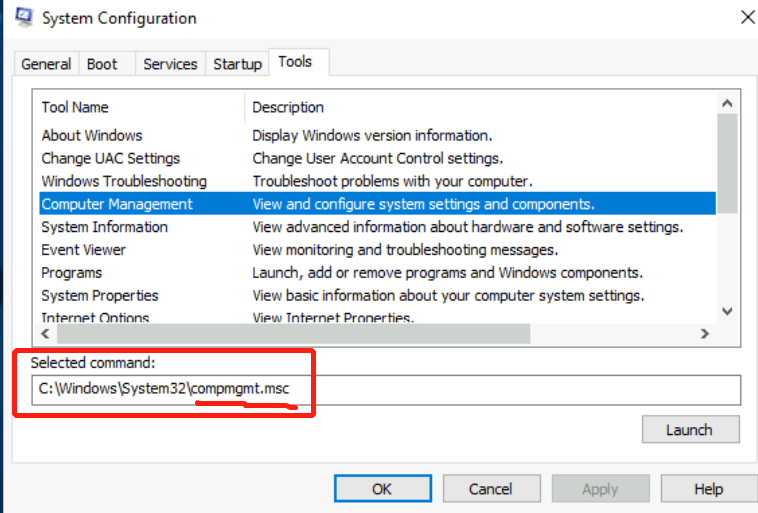Switch to the General tab

tap(46, 64)
